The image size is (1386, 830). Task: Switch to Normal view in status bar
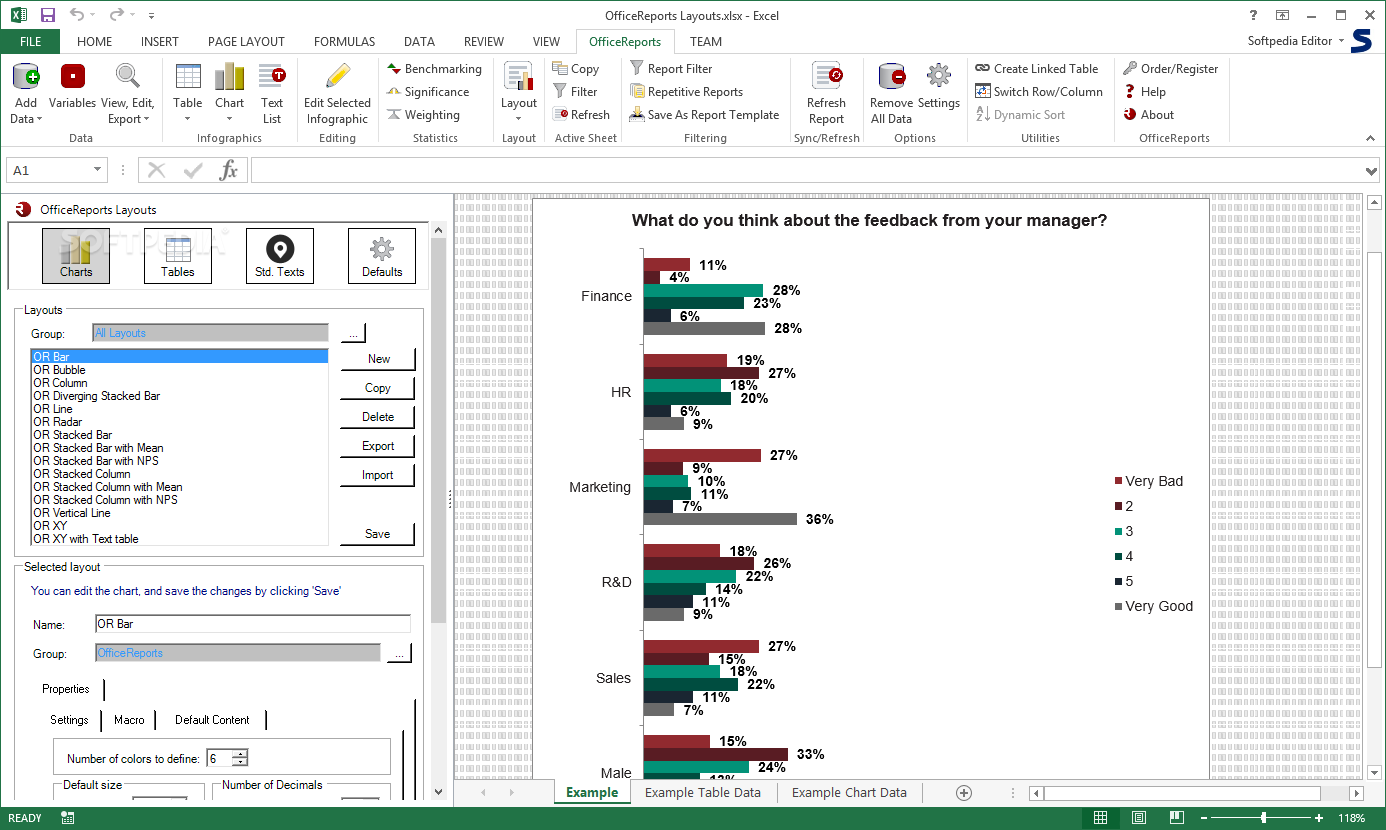[x=1100, y=818]
